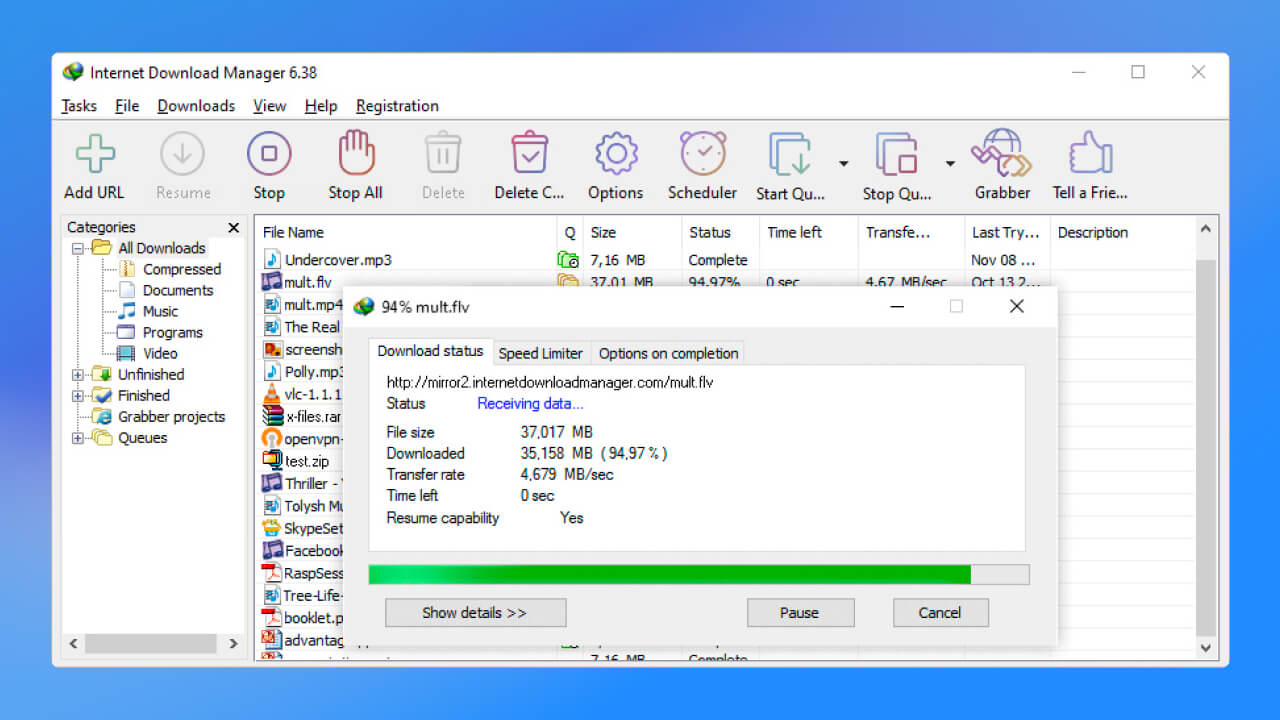Image resolution: width=1280 pixels, height=720 pixels.
Task: Click the Documents category page icon
Action: tap(127, 290)
